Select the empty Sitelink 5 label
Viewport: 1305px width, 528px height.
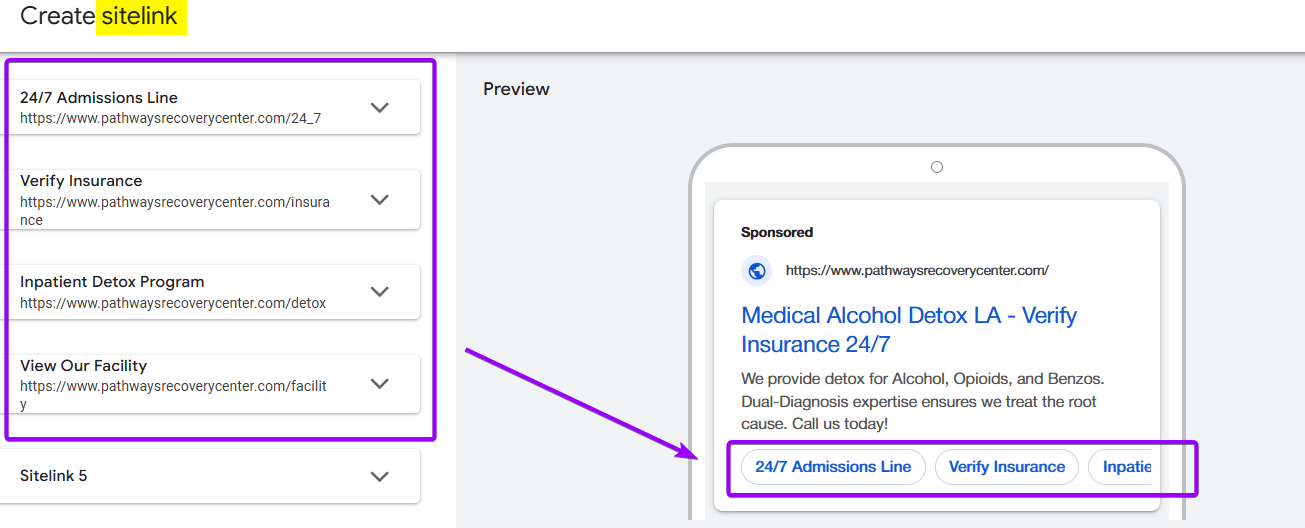(x=53, y=476)
